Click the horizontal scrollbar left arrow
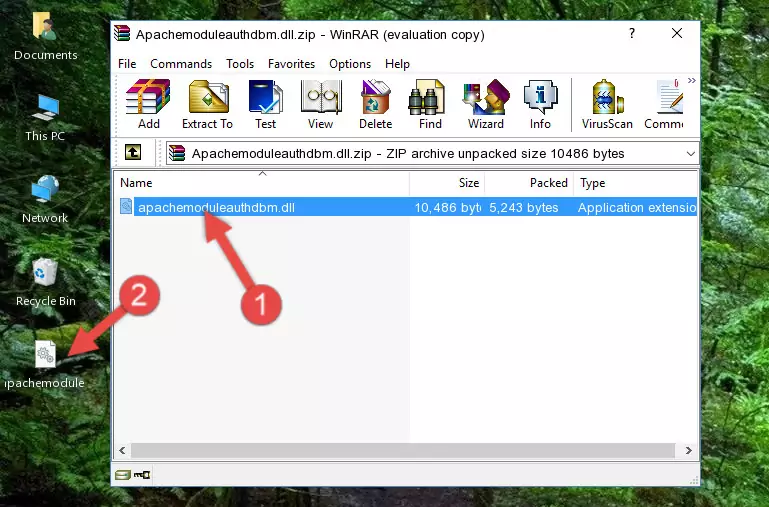The width and height of the screenshot is (769, 507). [123, 450]
